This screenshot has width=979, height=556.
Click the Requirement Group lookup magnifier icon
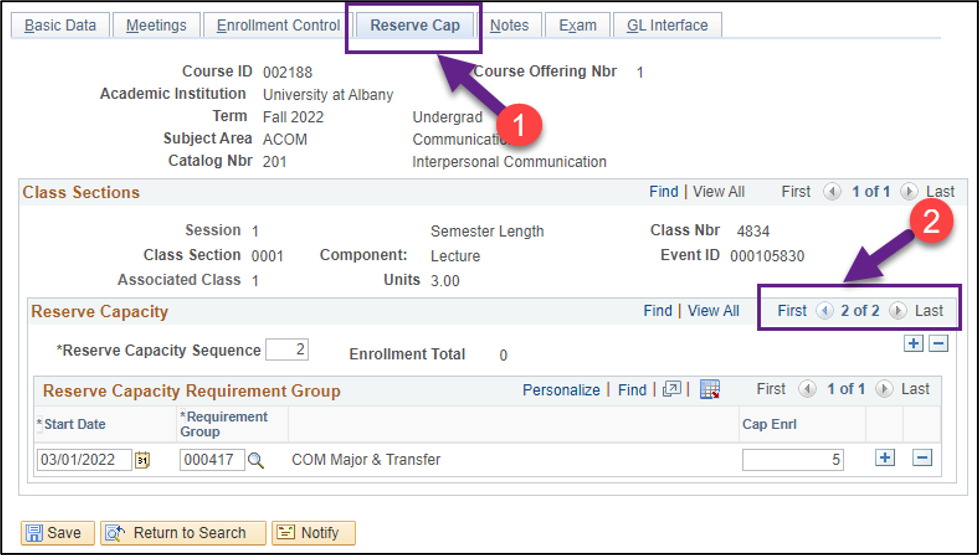click(x=256, y=460)
